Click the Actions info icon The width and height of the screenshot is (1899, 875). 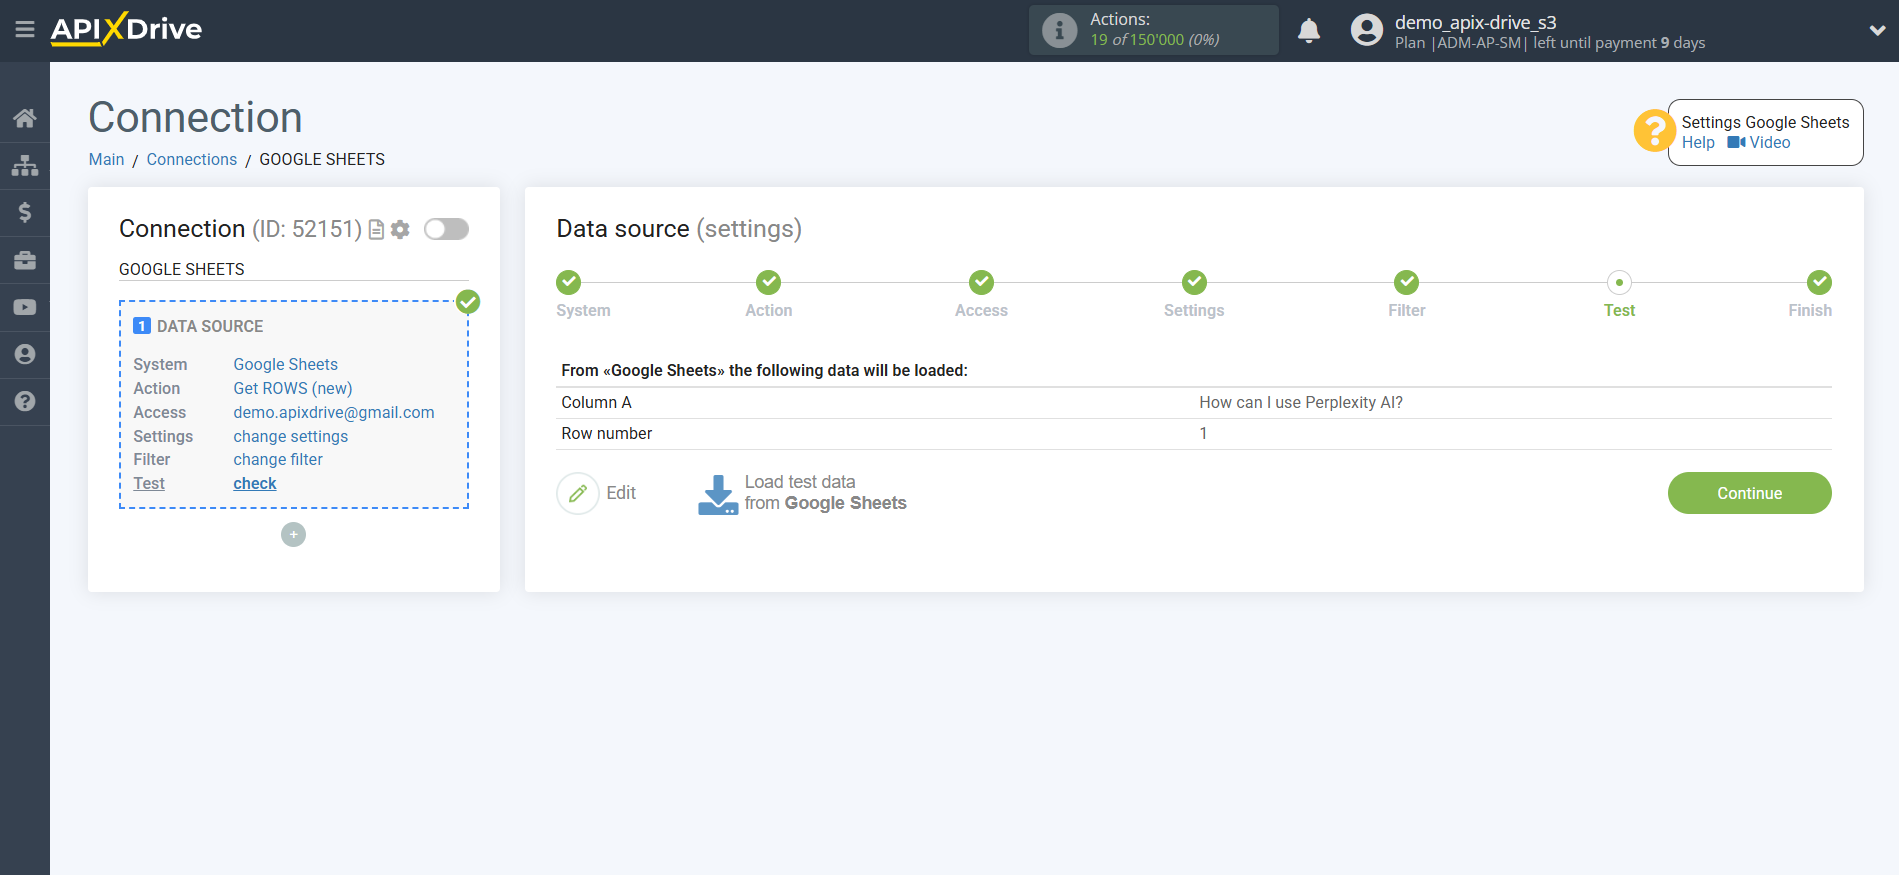(1059, 30)
